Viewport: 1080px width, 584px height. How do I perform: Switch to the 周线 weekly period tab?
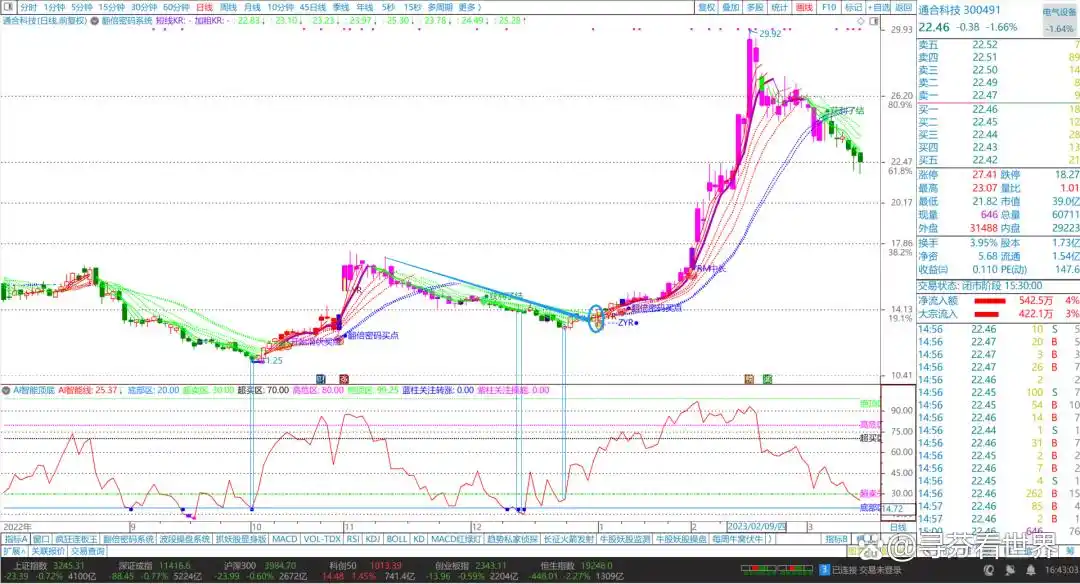(228, 7)
